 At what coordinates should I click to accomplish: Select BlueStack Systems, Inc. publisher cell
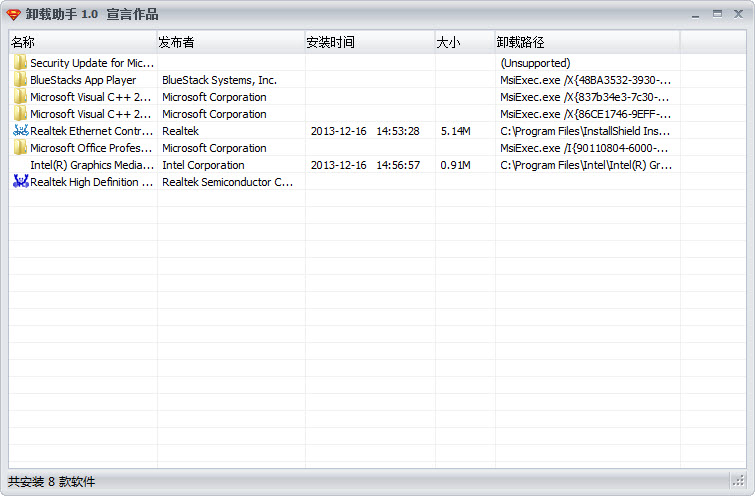pyautogui.click(x=220, y=80)
